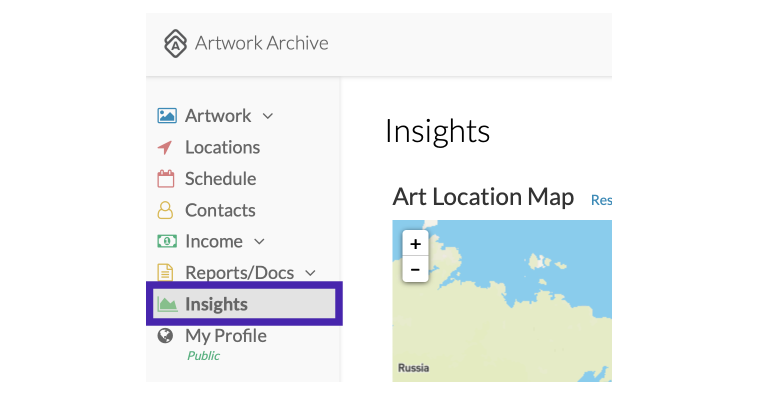Select Contacts in the sidebar
The height and width of the screenshot is (409, 757).
pos(220,210)
